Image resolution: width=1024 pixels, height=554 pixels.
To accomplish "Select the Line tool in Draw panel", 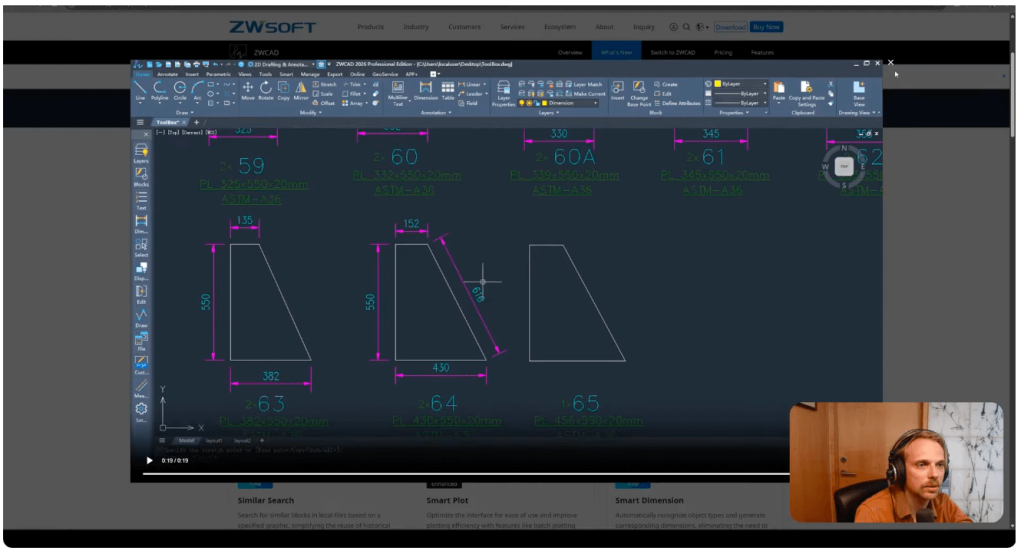I will pos(140,90).
